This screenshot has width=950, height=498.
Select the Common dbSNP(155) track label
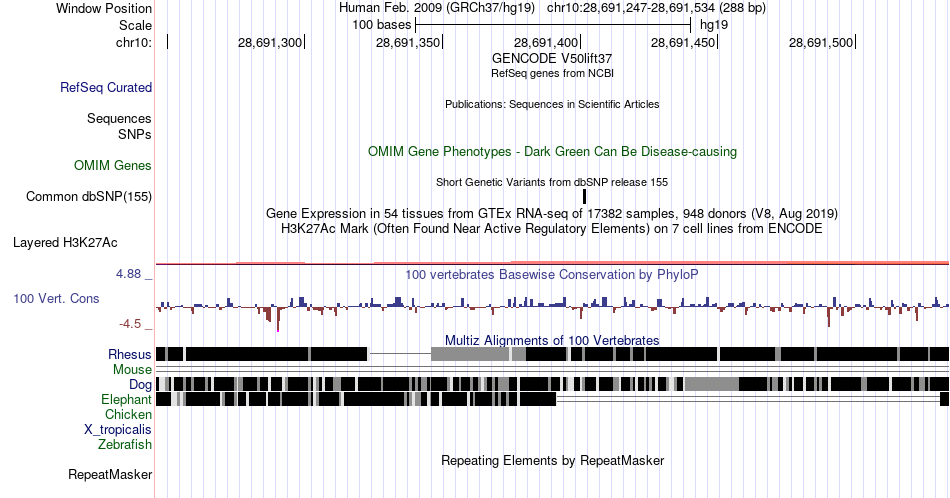coord(89,196)
